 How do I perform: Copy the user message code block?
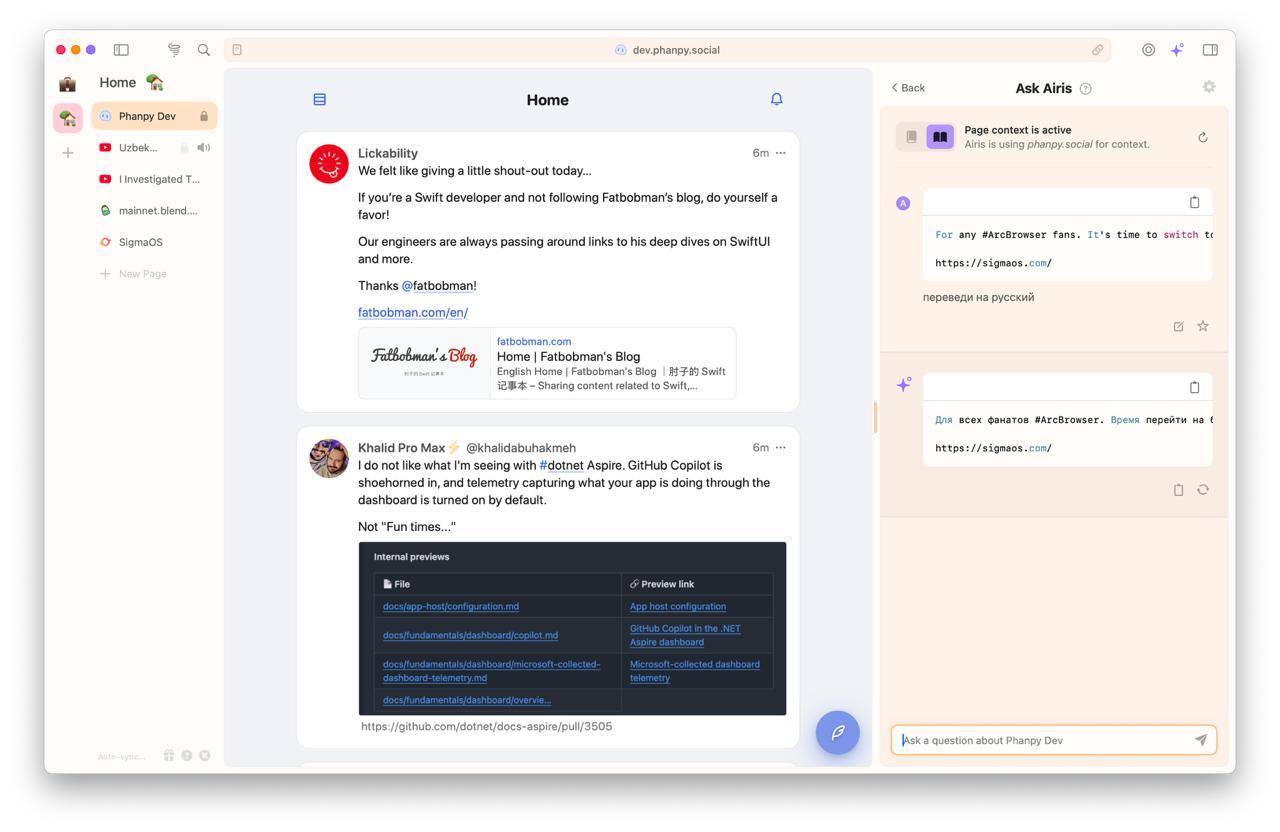(1194, 202)
